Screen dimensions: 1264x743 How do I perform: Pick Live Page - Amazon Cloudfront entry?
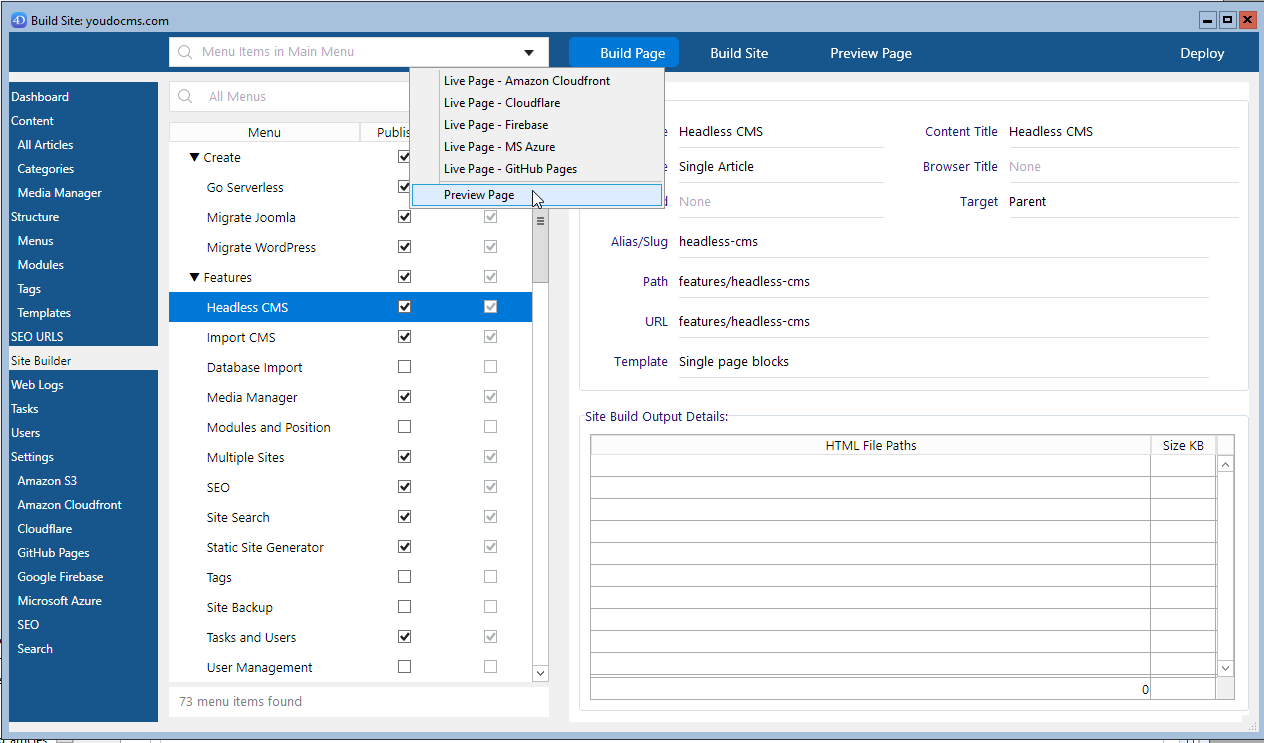tap(526, 81)
